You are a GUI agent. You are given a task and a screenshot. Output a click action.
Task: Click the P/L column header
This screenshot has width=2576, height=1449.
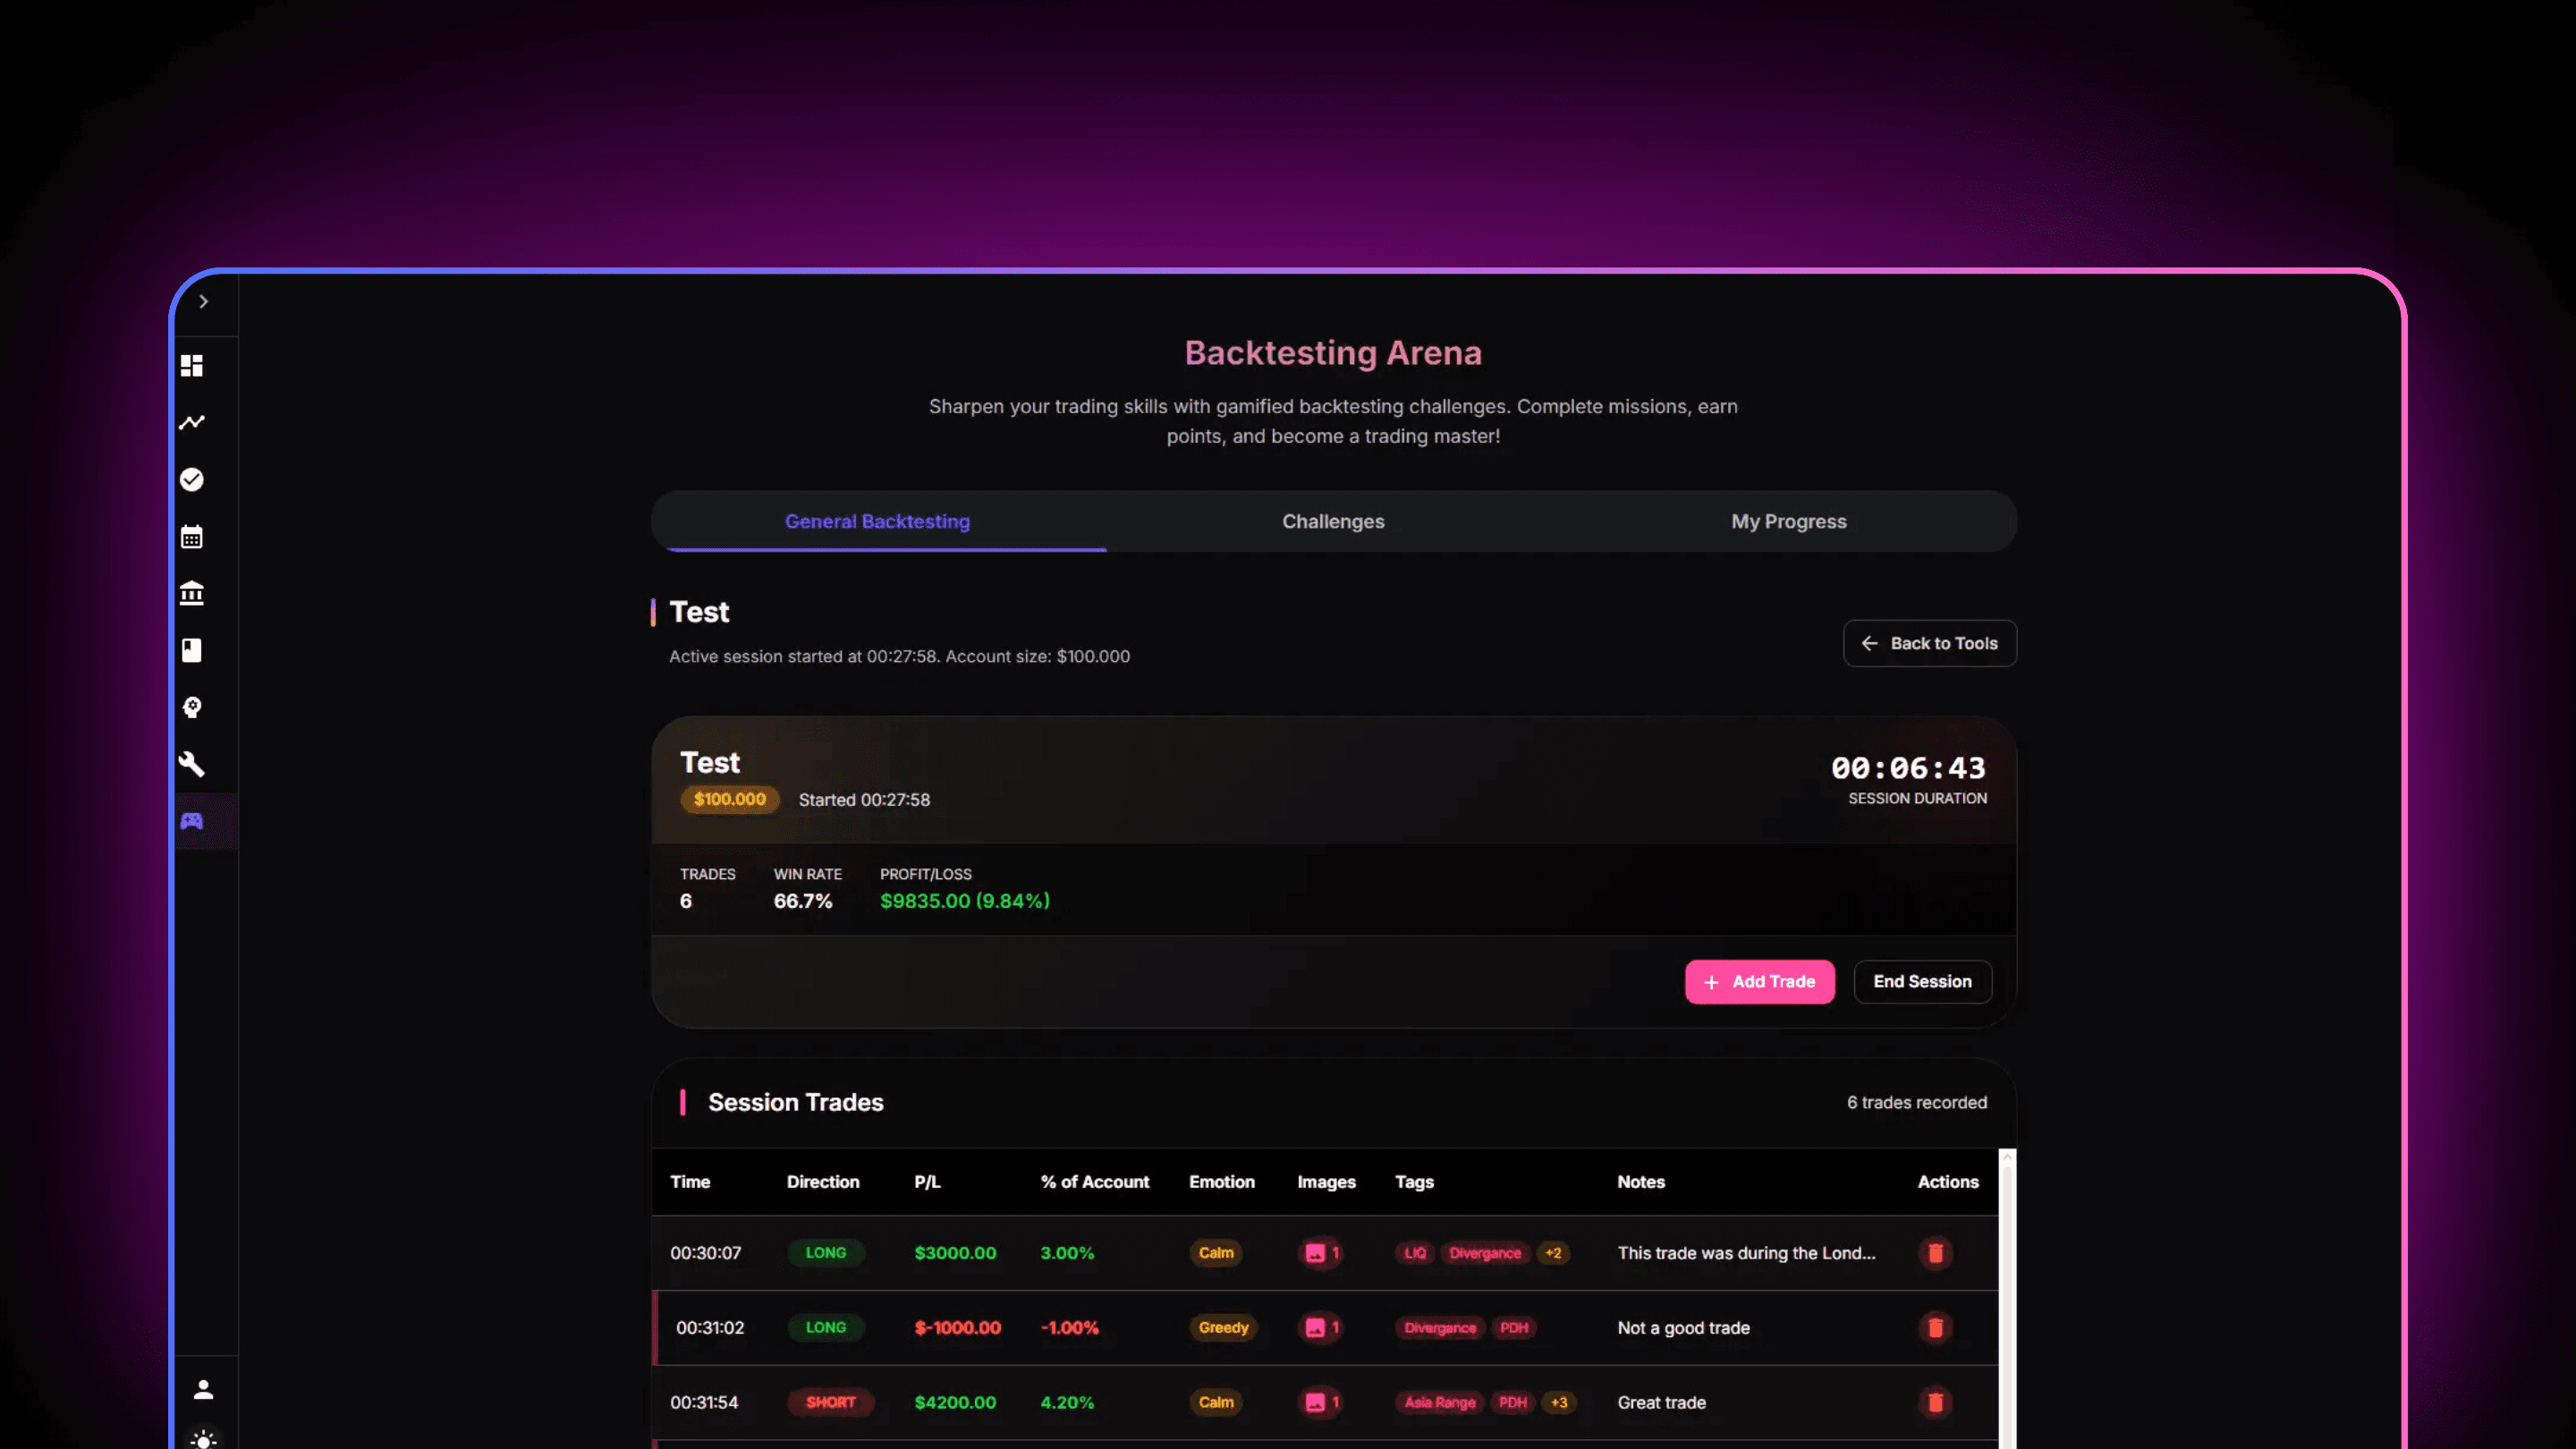tap(927, 1181)
